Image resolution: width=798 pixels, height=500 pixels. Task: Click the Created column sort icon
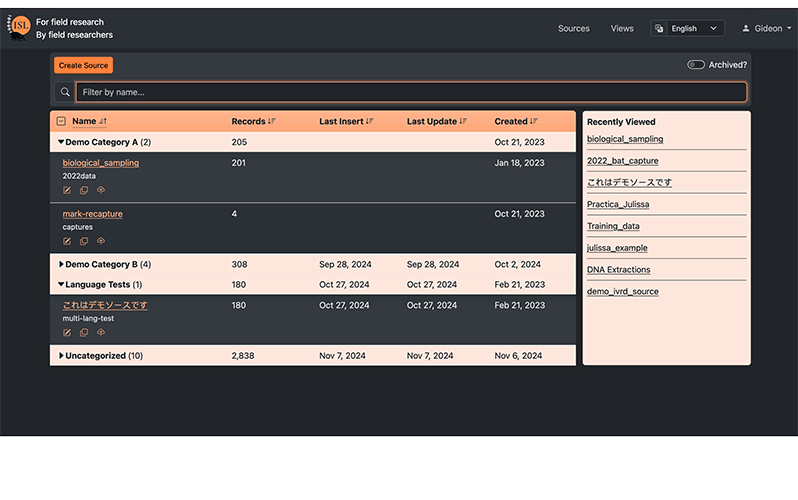click(x=534, y=122)
